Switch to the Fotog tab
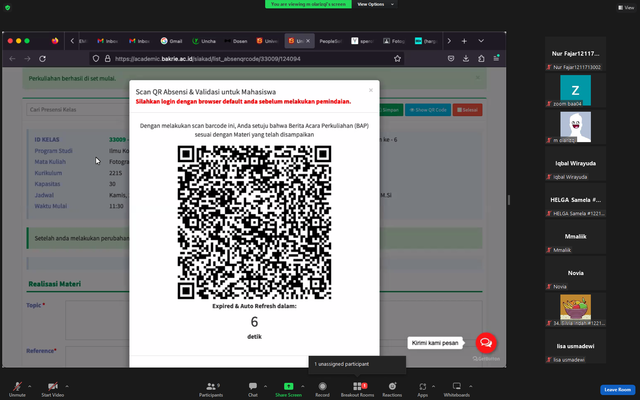This screenshot has height=400, width=640. (x=394, y=41)
